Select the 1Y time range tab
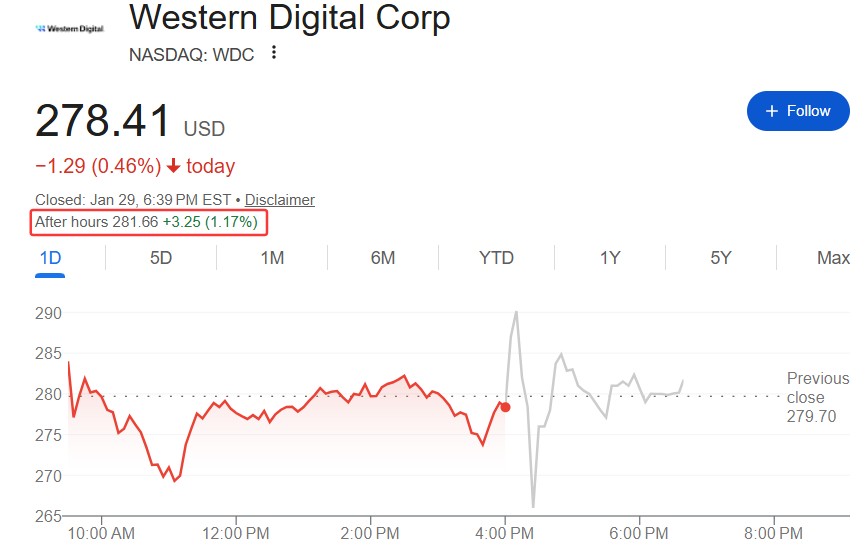The height and width of the screenshot is (550, 865). coord(610,258)
